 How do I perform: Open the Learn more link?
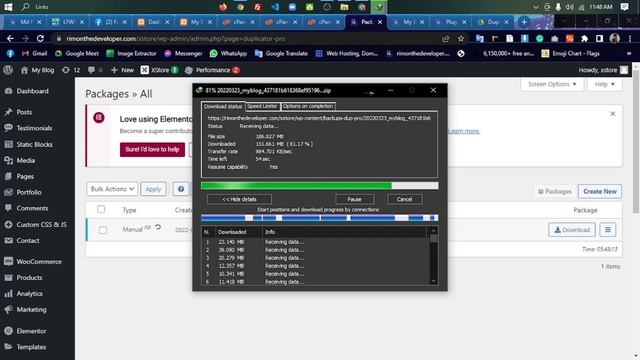[x=464, y=131]
